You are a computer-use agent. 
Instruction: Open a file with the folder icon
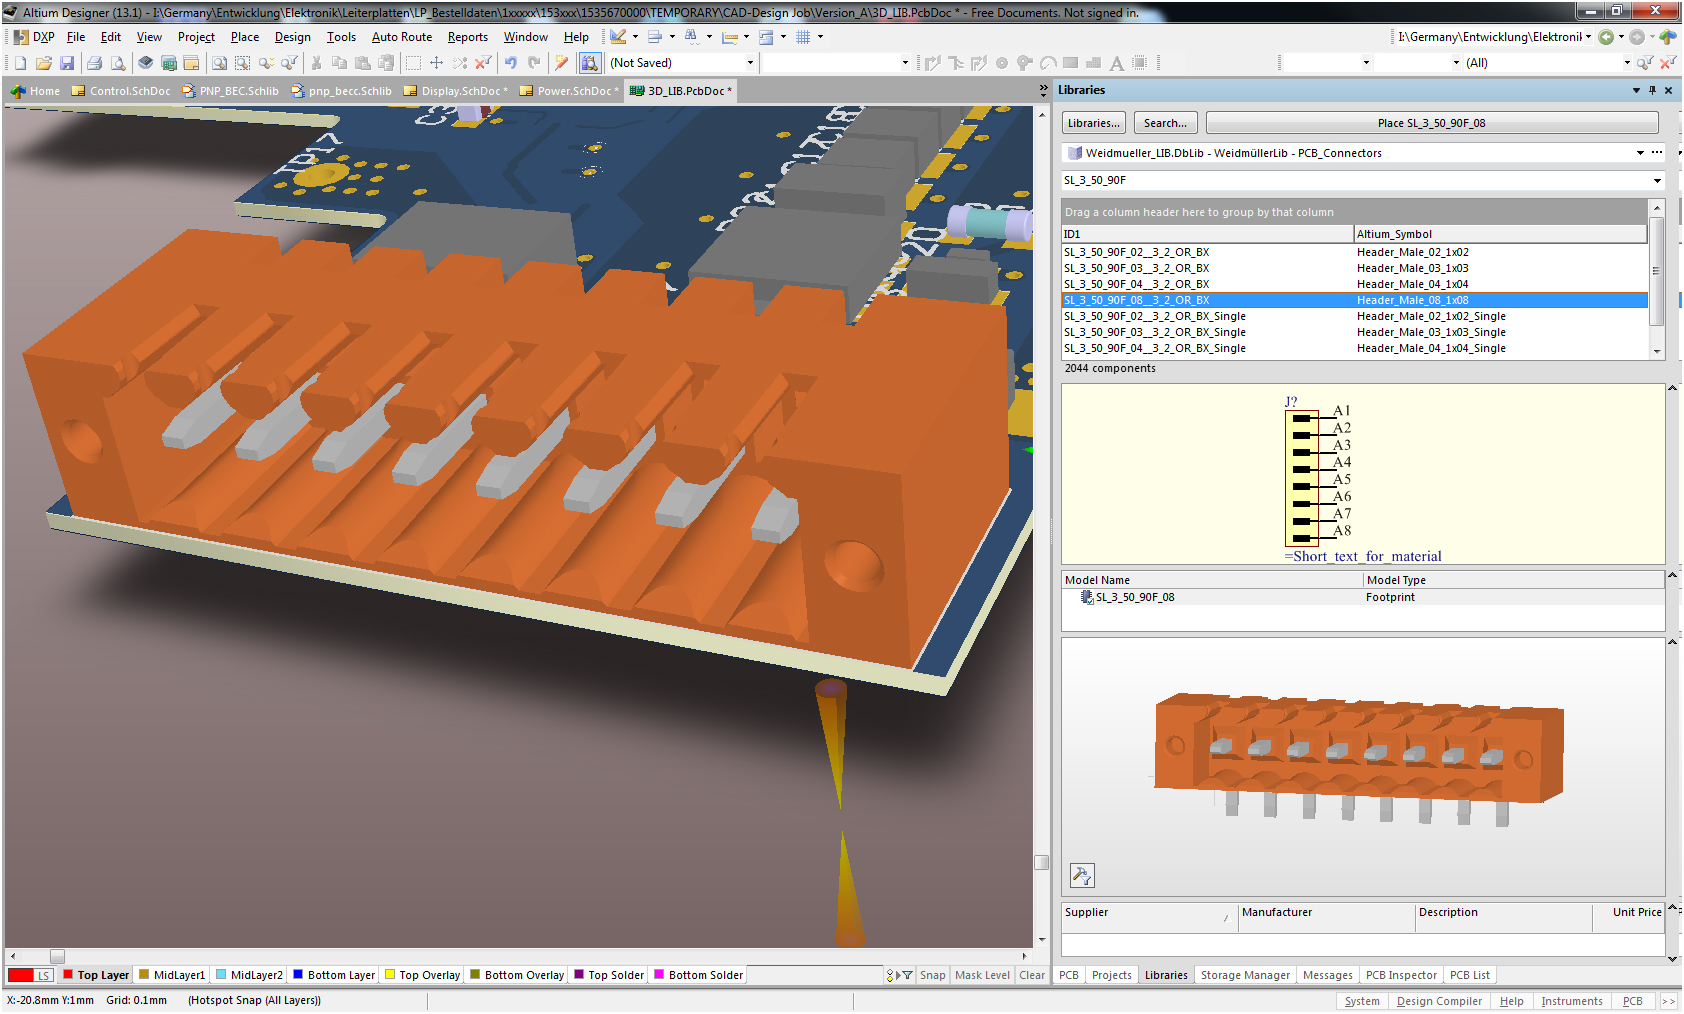point(44,63)
